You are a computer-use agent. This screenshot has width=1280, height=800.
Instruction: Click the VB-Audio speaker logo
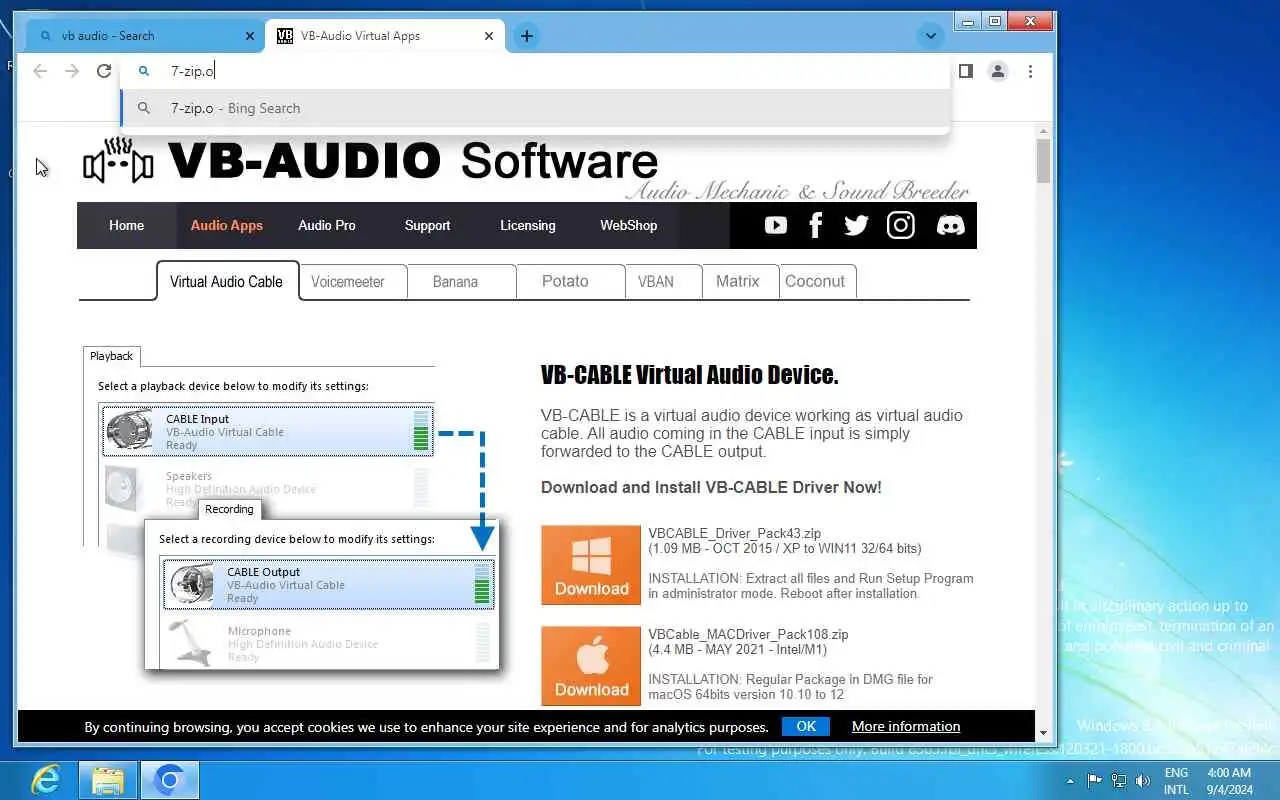(x=118, y=161)
